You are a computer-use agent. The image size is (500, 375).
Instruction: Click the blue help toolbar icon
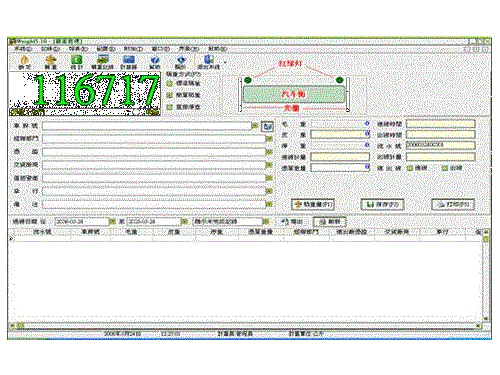pos(155,62)
